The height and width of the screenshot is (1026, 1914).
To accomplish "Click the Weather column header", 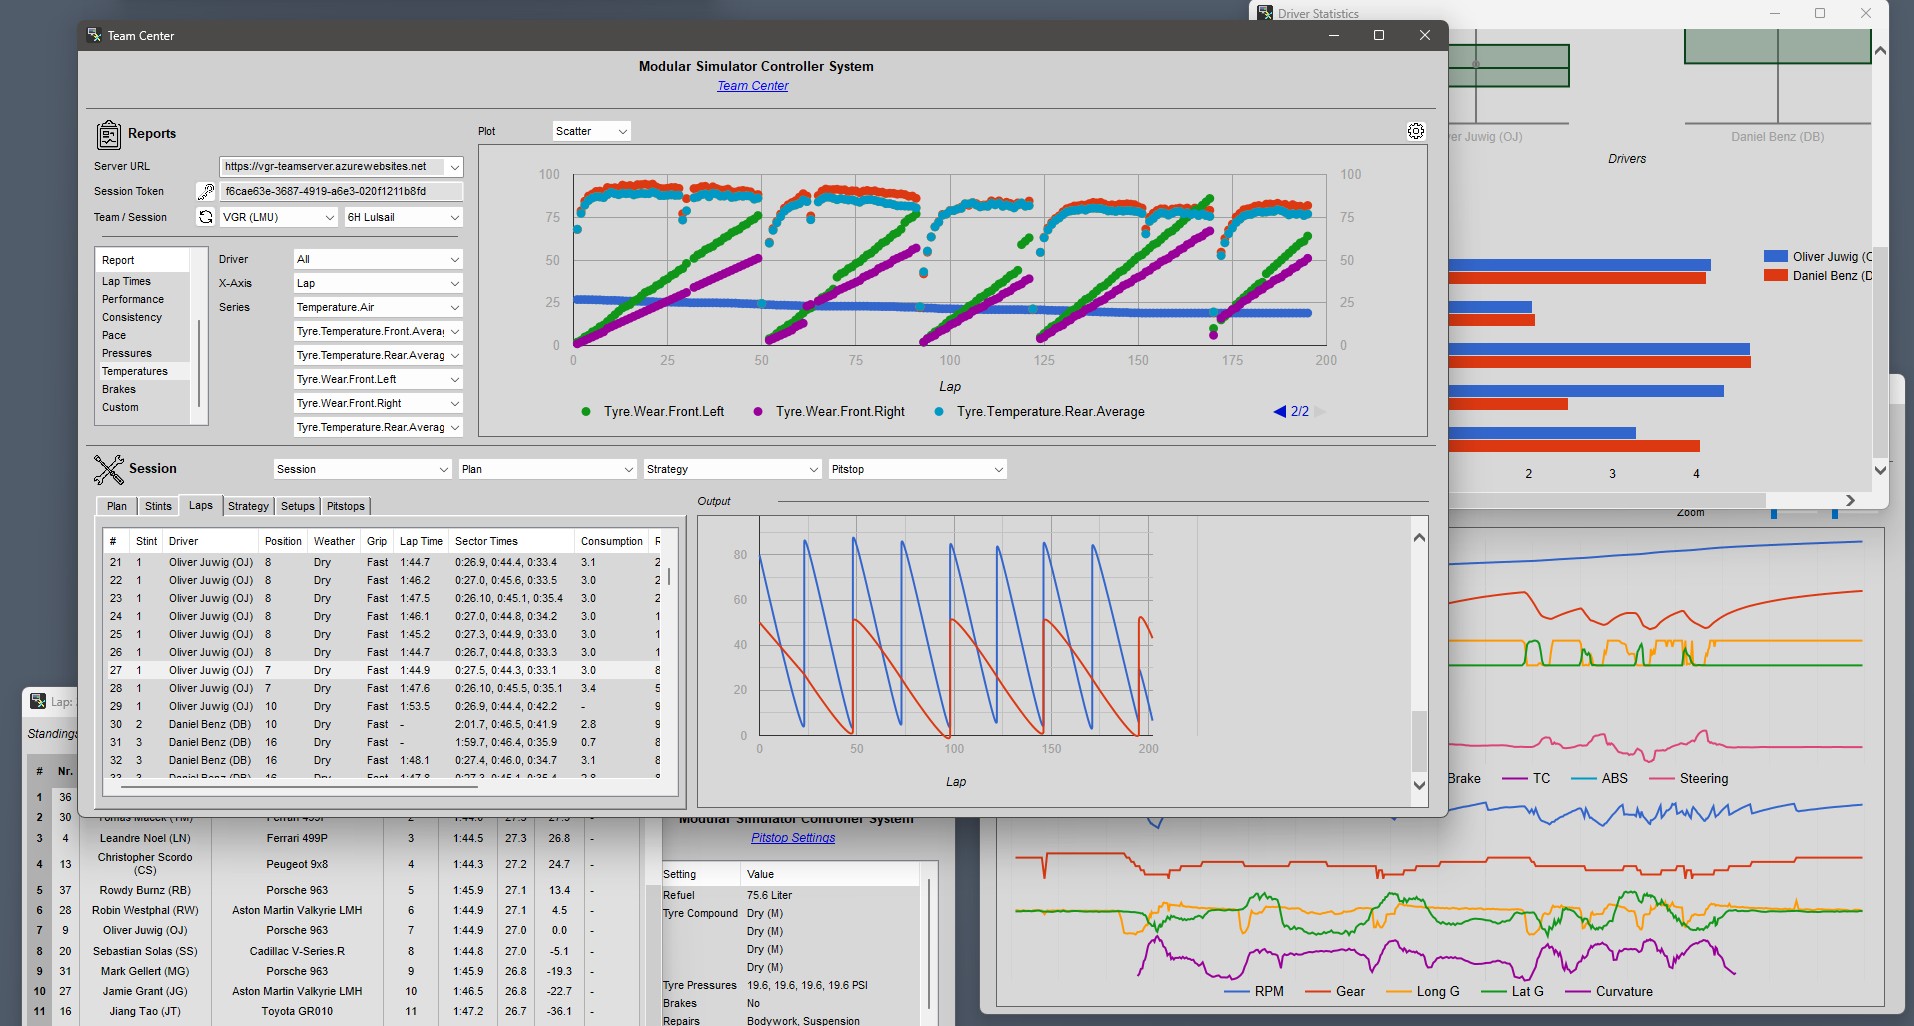I will pos(334,541).
